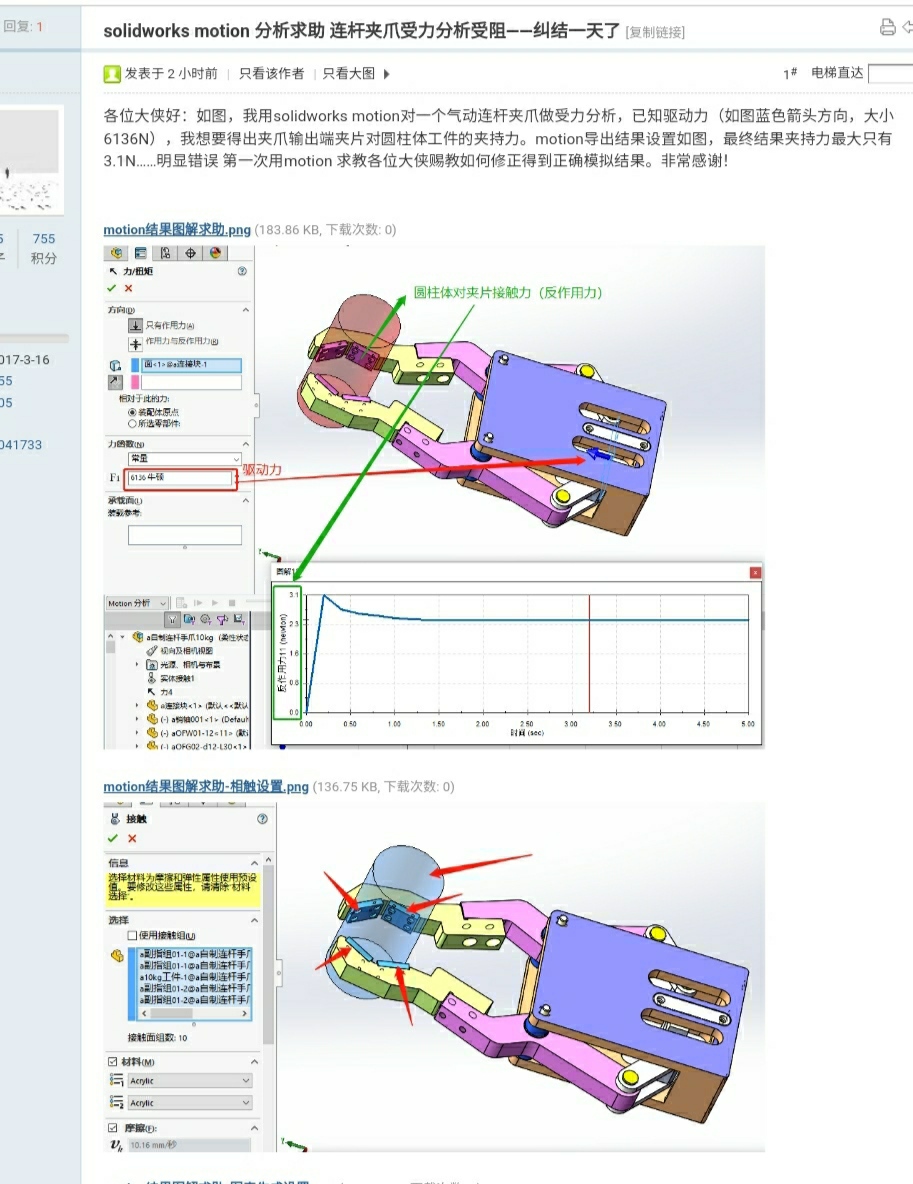Cancel the 接触 panel with the red X

[132, 838]
